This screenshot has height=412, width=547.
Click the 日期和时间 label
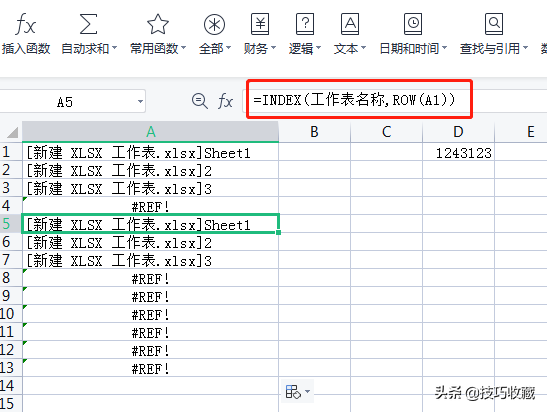(409, 48)
